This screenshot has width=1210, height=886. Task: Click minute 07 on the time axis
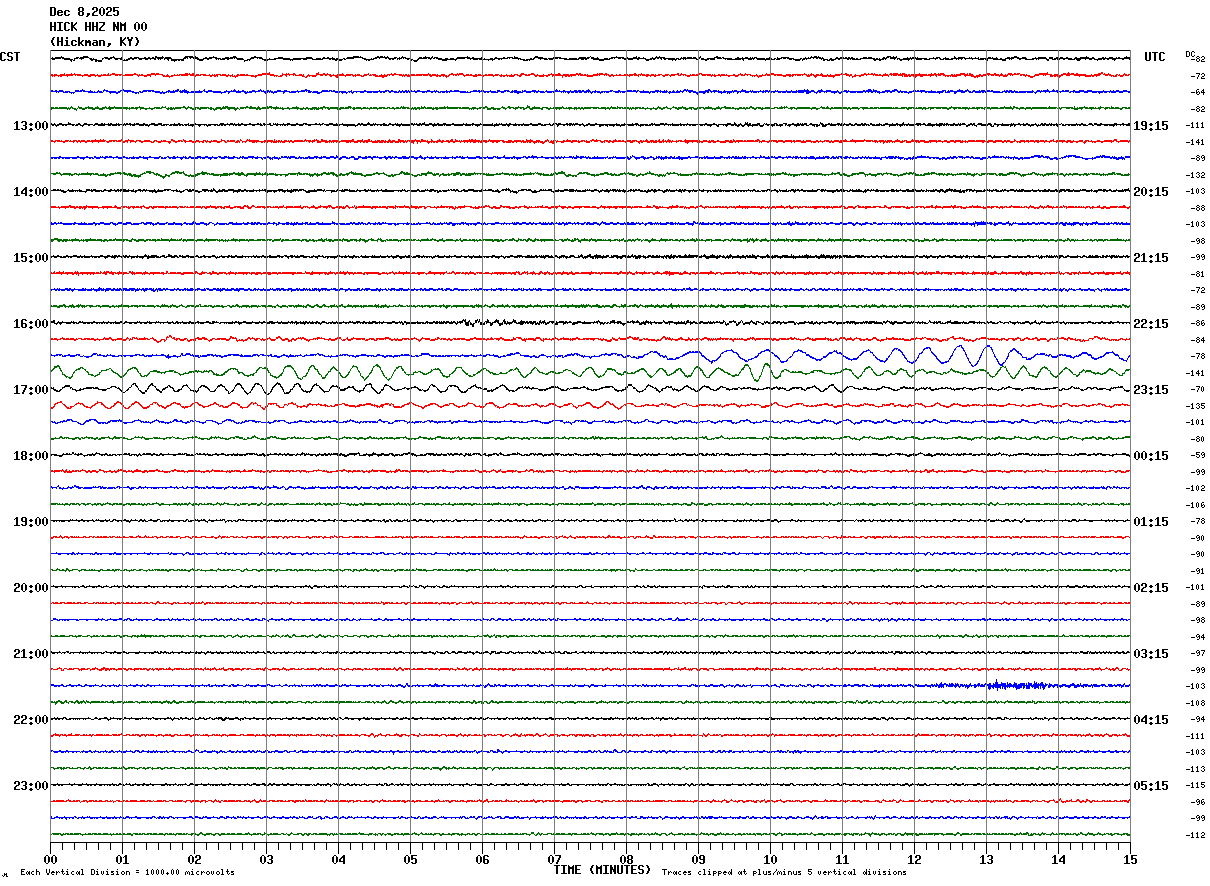click(x=554, y=859)
